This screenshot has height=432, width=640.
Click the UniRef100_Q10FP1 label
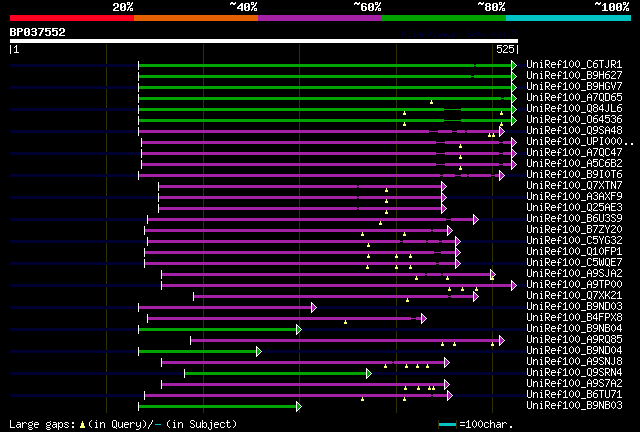[x=574, y=252]
